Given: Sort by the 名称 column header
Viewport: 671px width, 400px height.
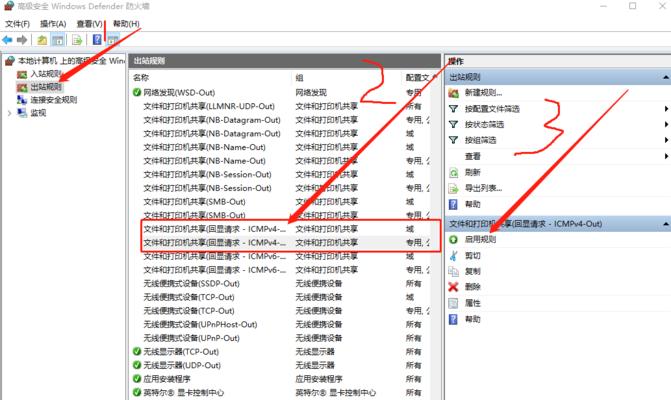Looking at the screenshot, I should [141, 77].
